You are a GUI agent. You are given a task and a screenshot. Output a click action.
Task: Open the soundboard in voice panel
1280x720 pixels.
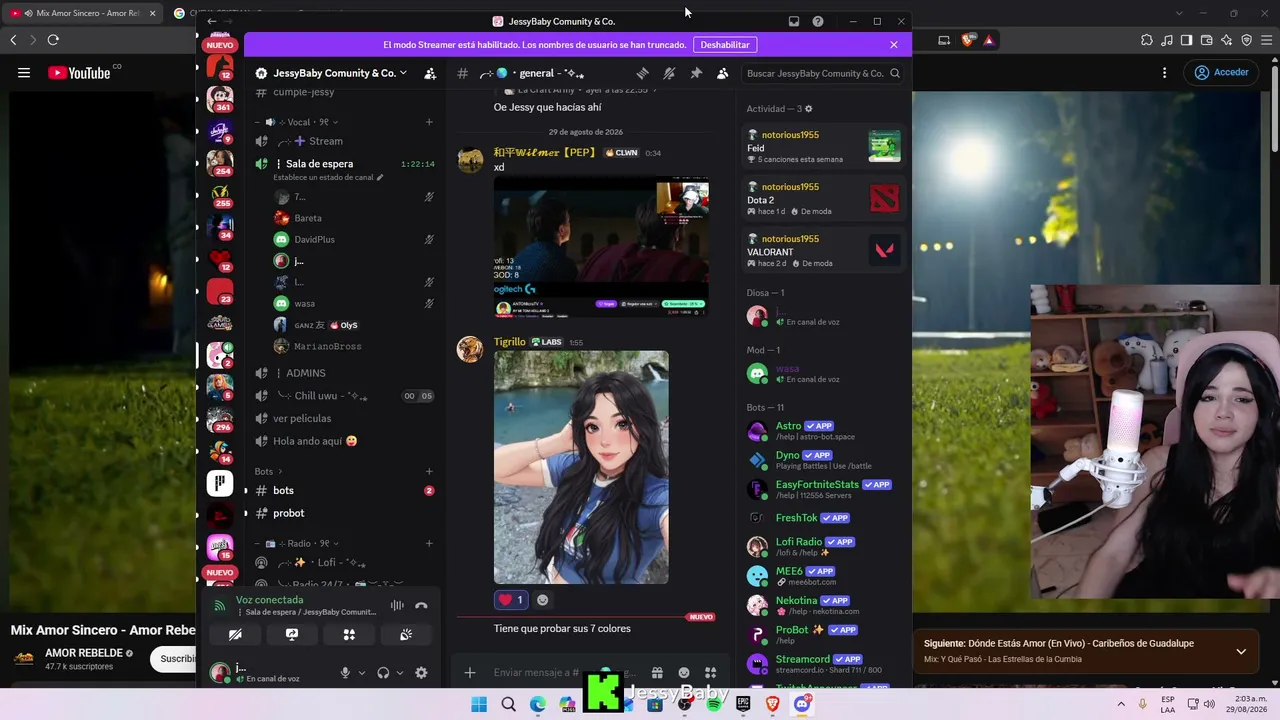tap(406, 634)
